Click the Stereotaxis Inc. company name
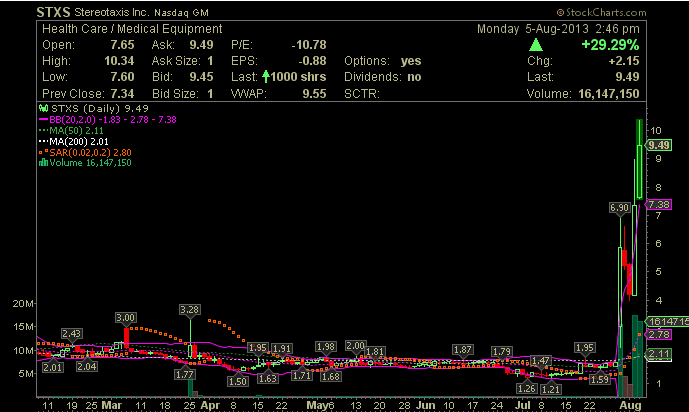The image size is (689, 412). pyautogui.click(x=112, y=12)
